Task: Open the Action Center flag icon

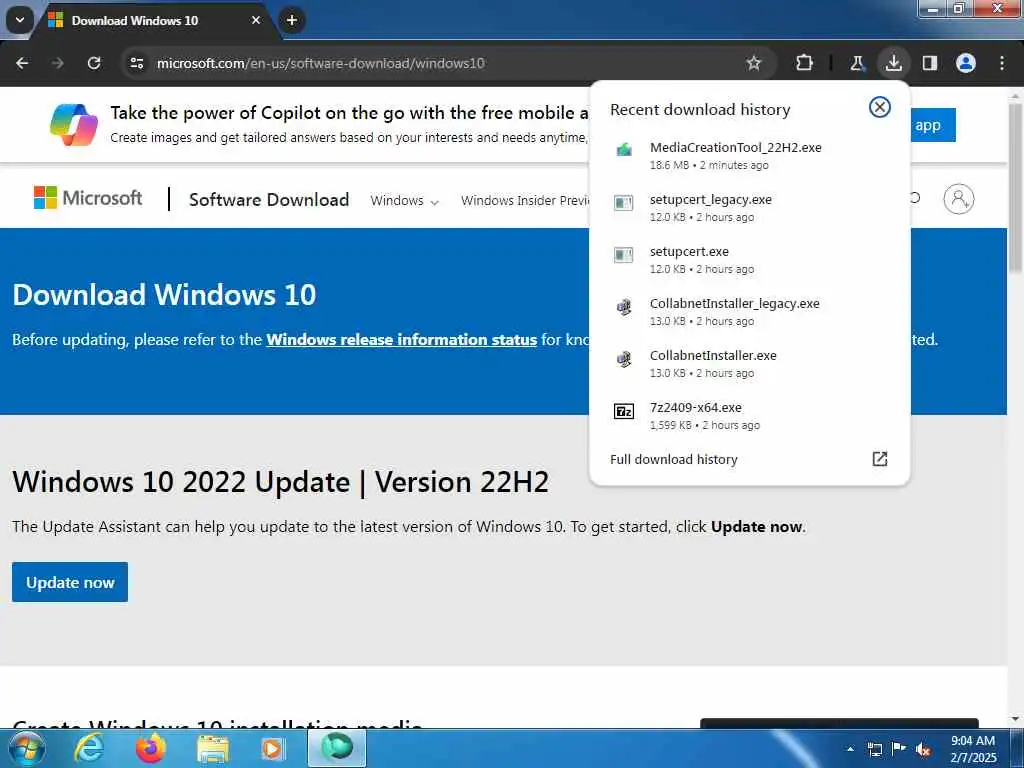Action: (899, 749)
